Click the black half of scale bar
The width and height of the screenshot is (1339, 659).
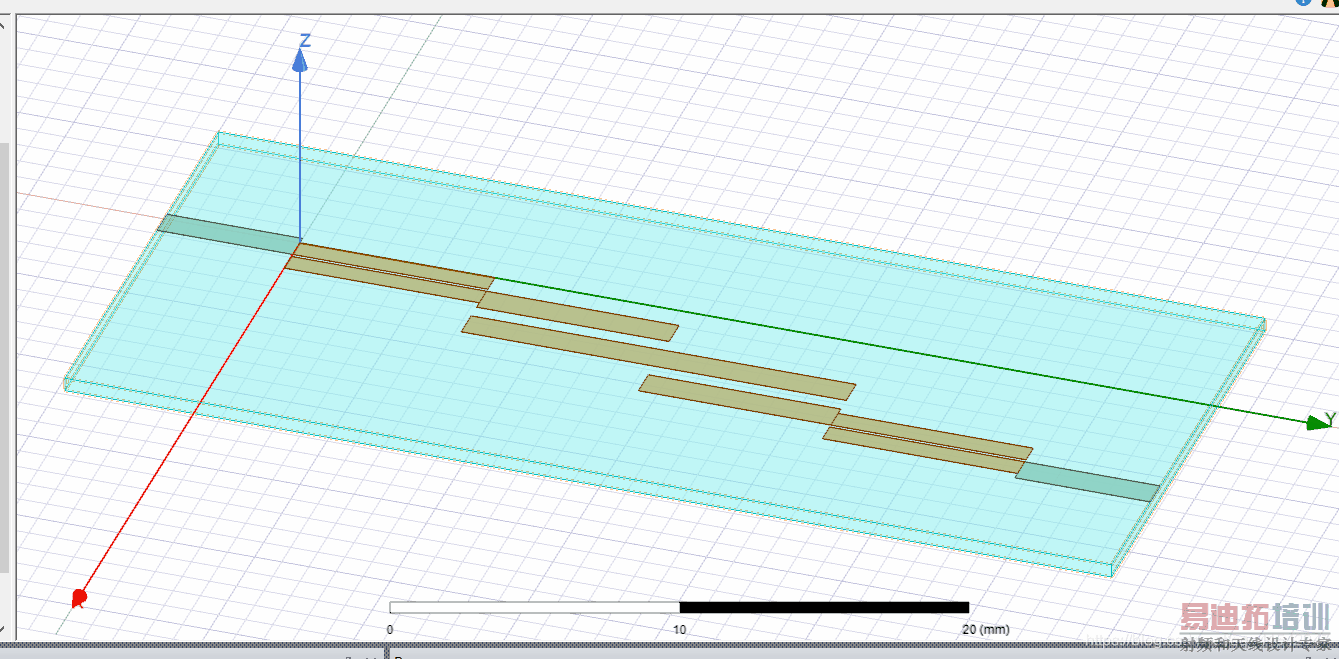[824, 607]
